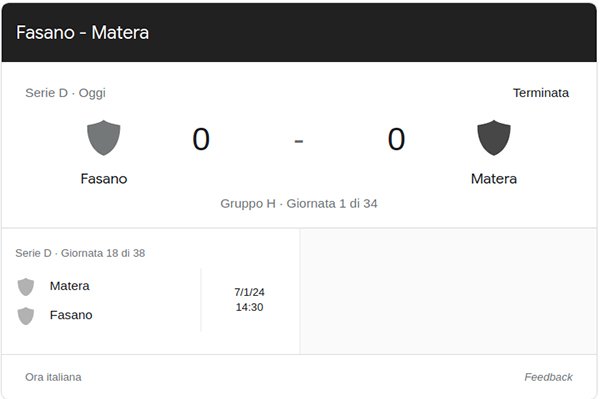Open the Feedback link

pos(548,377)
